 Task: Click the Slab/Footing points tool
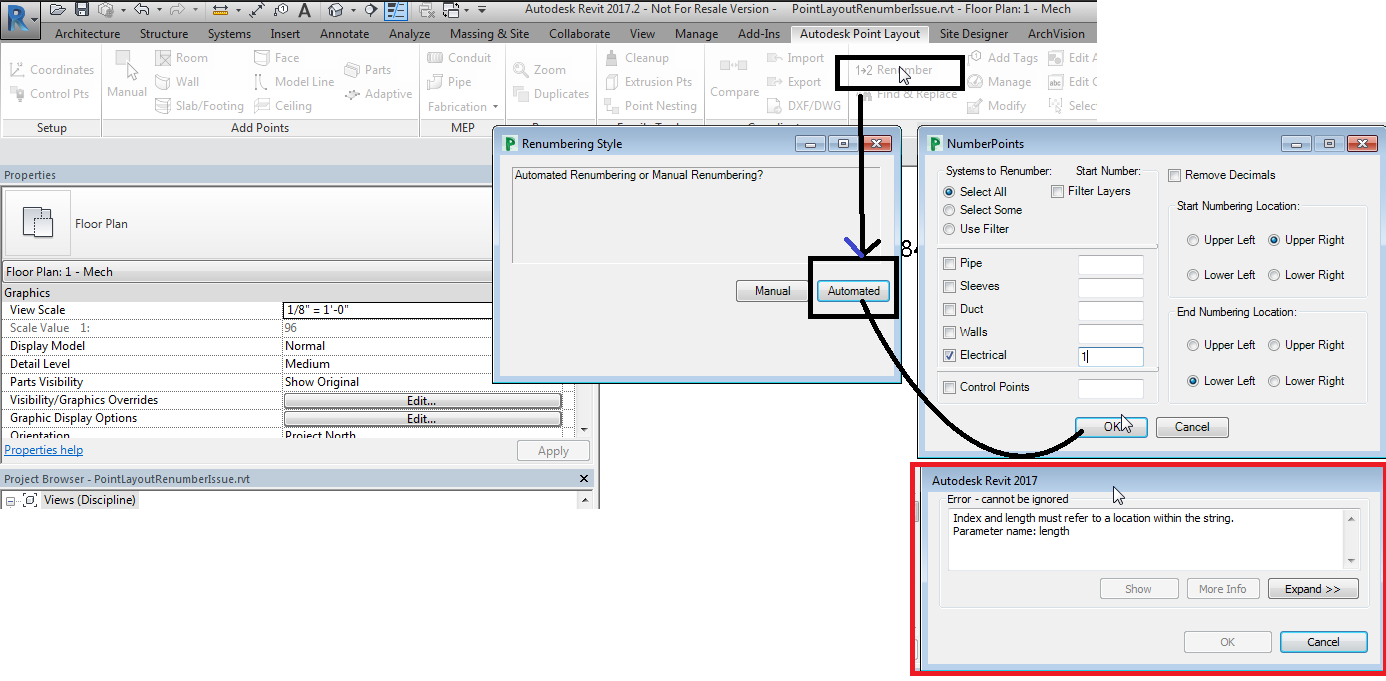tap(200, 106)
